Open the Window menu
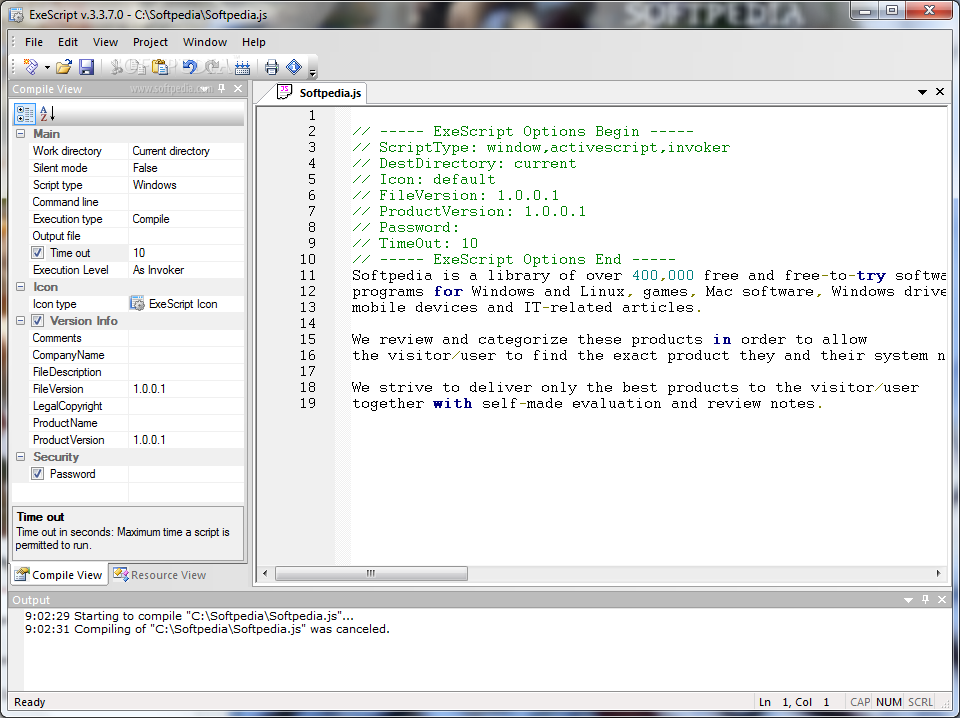The height and width of the screenshot is (718, 960). [x=205, y=42]
